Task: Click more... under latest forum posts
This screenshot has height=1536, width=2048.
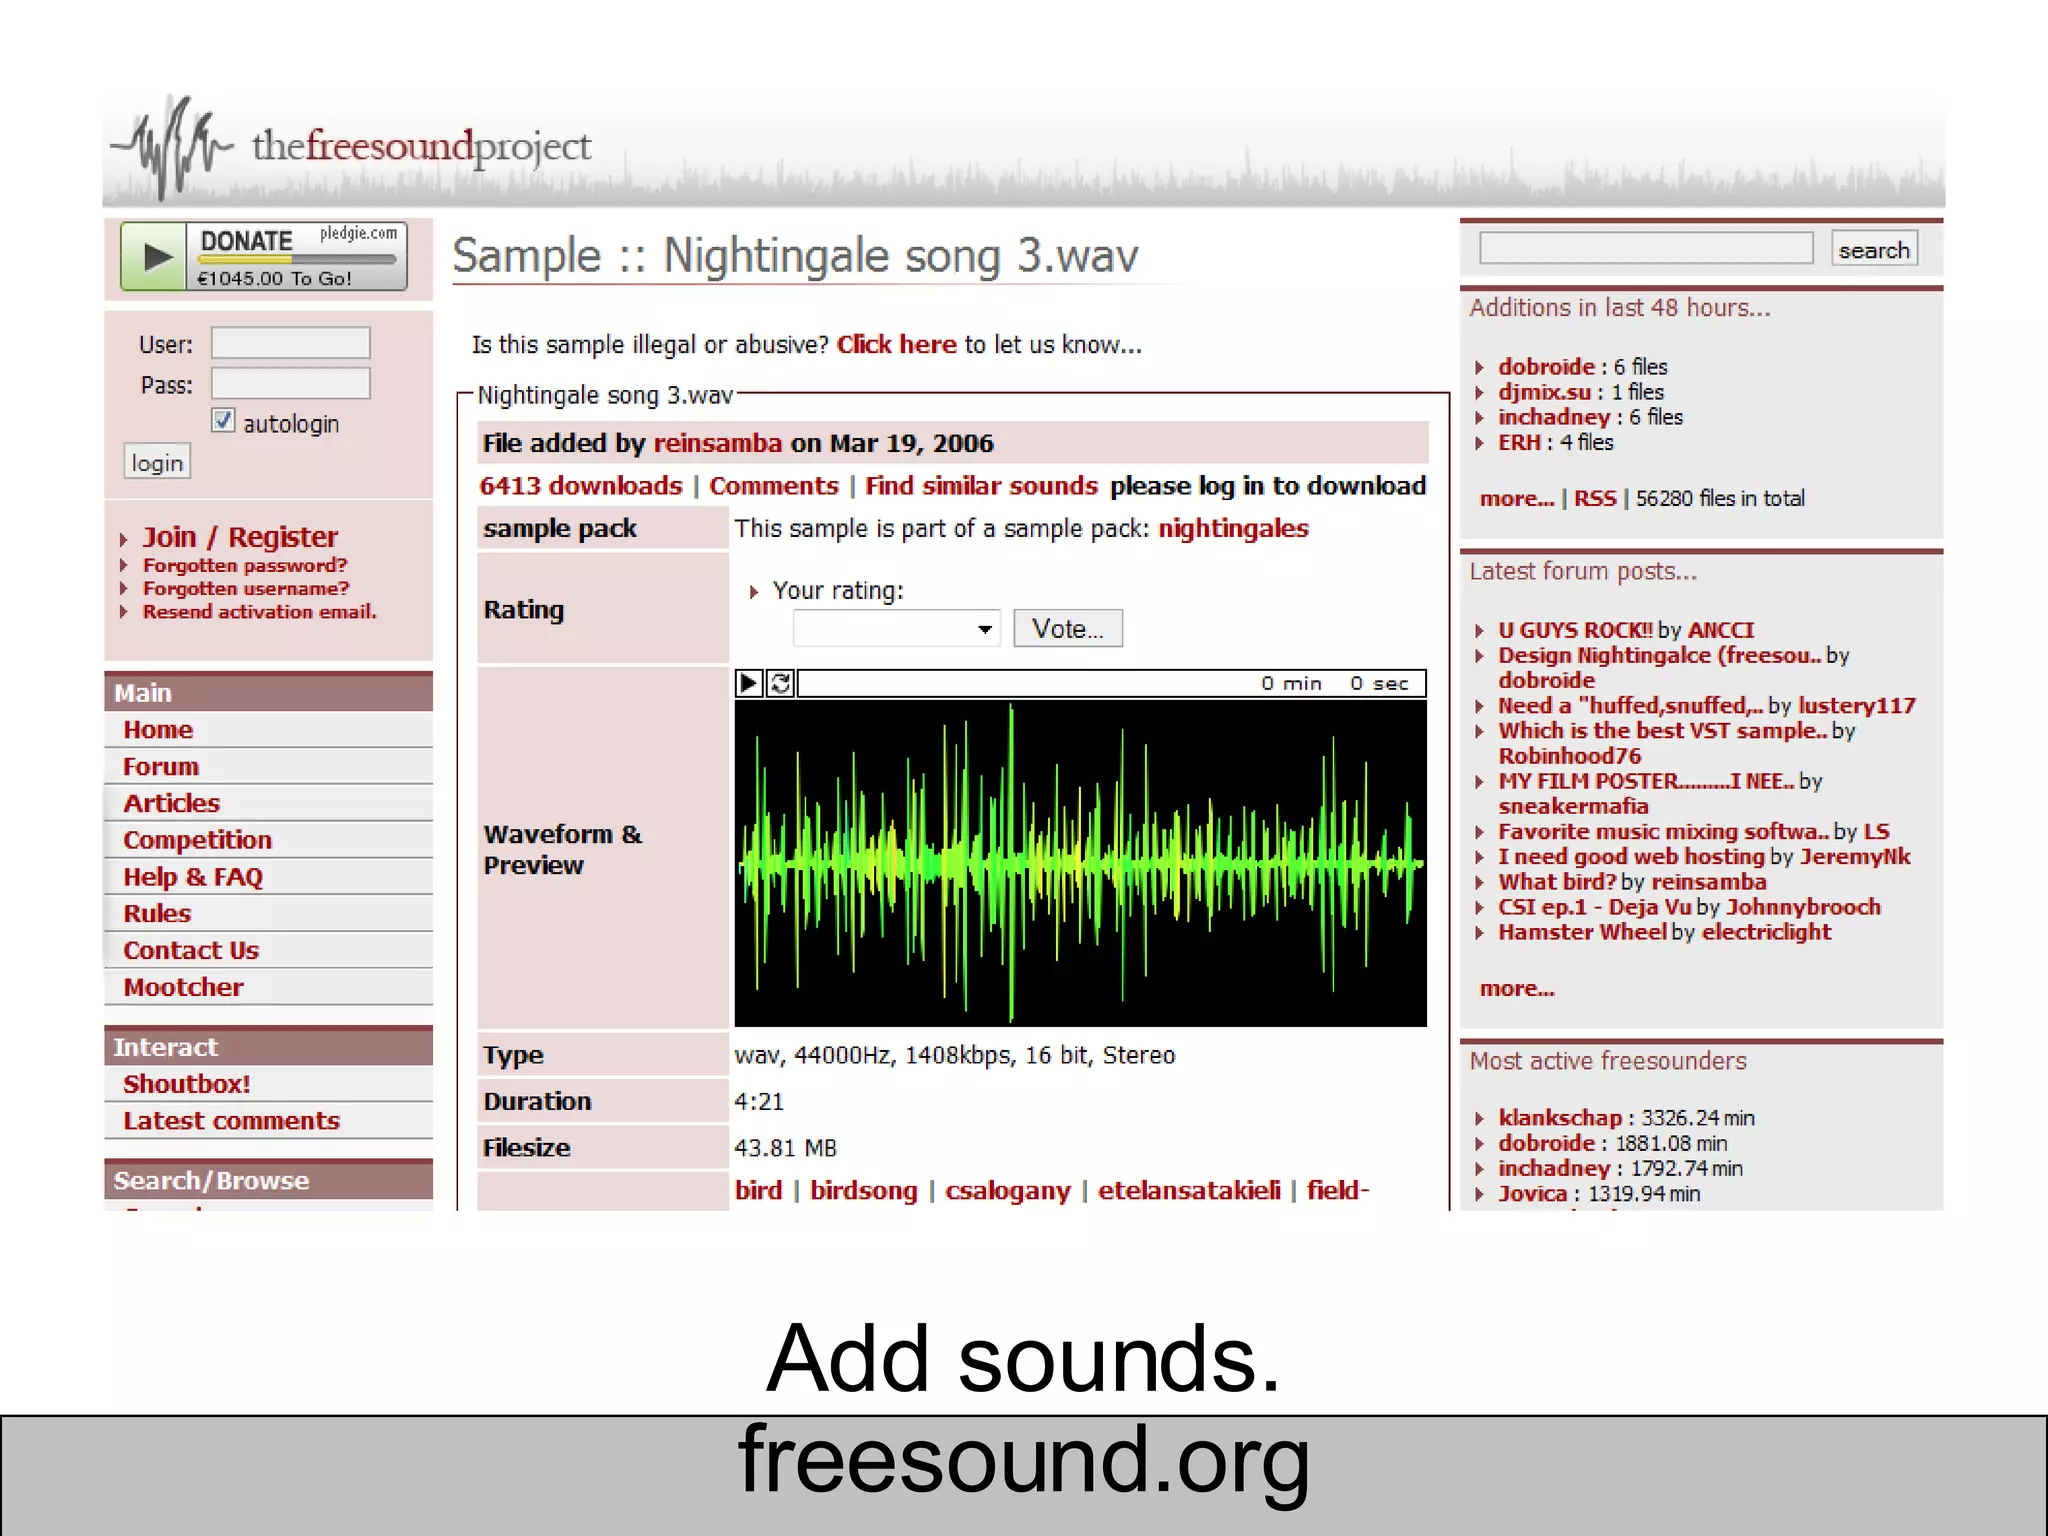Action: coord(1517,988)
